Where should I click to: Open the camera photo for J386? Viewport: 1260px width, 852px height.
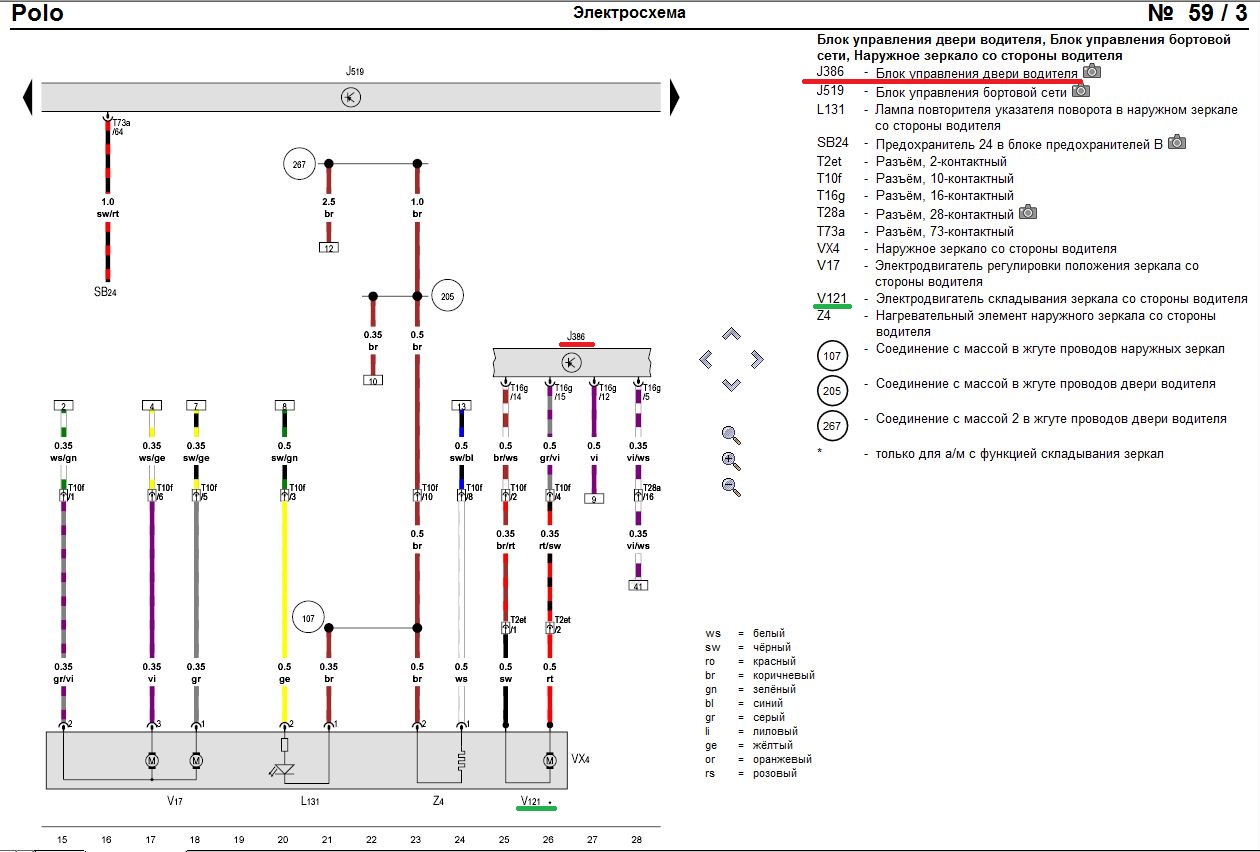click(x=1092, y=72)
